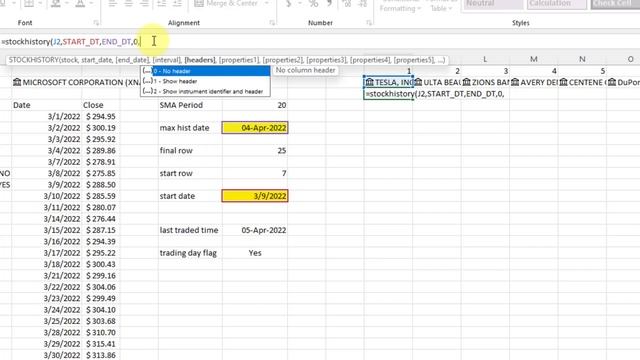Select '1 - Show header' autocomplete option

click(x=205, y=81)
